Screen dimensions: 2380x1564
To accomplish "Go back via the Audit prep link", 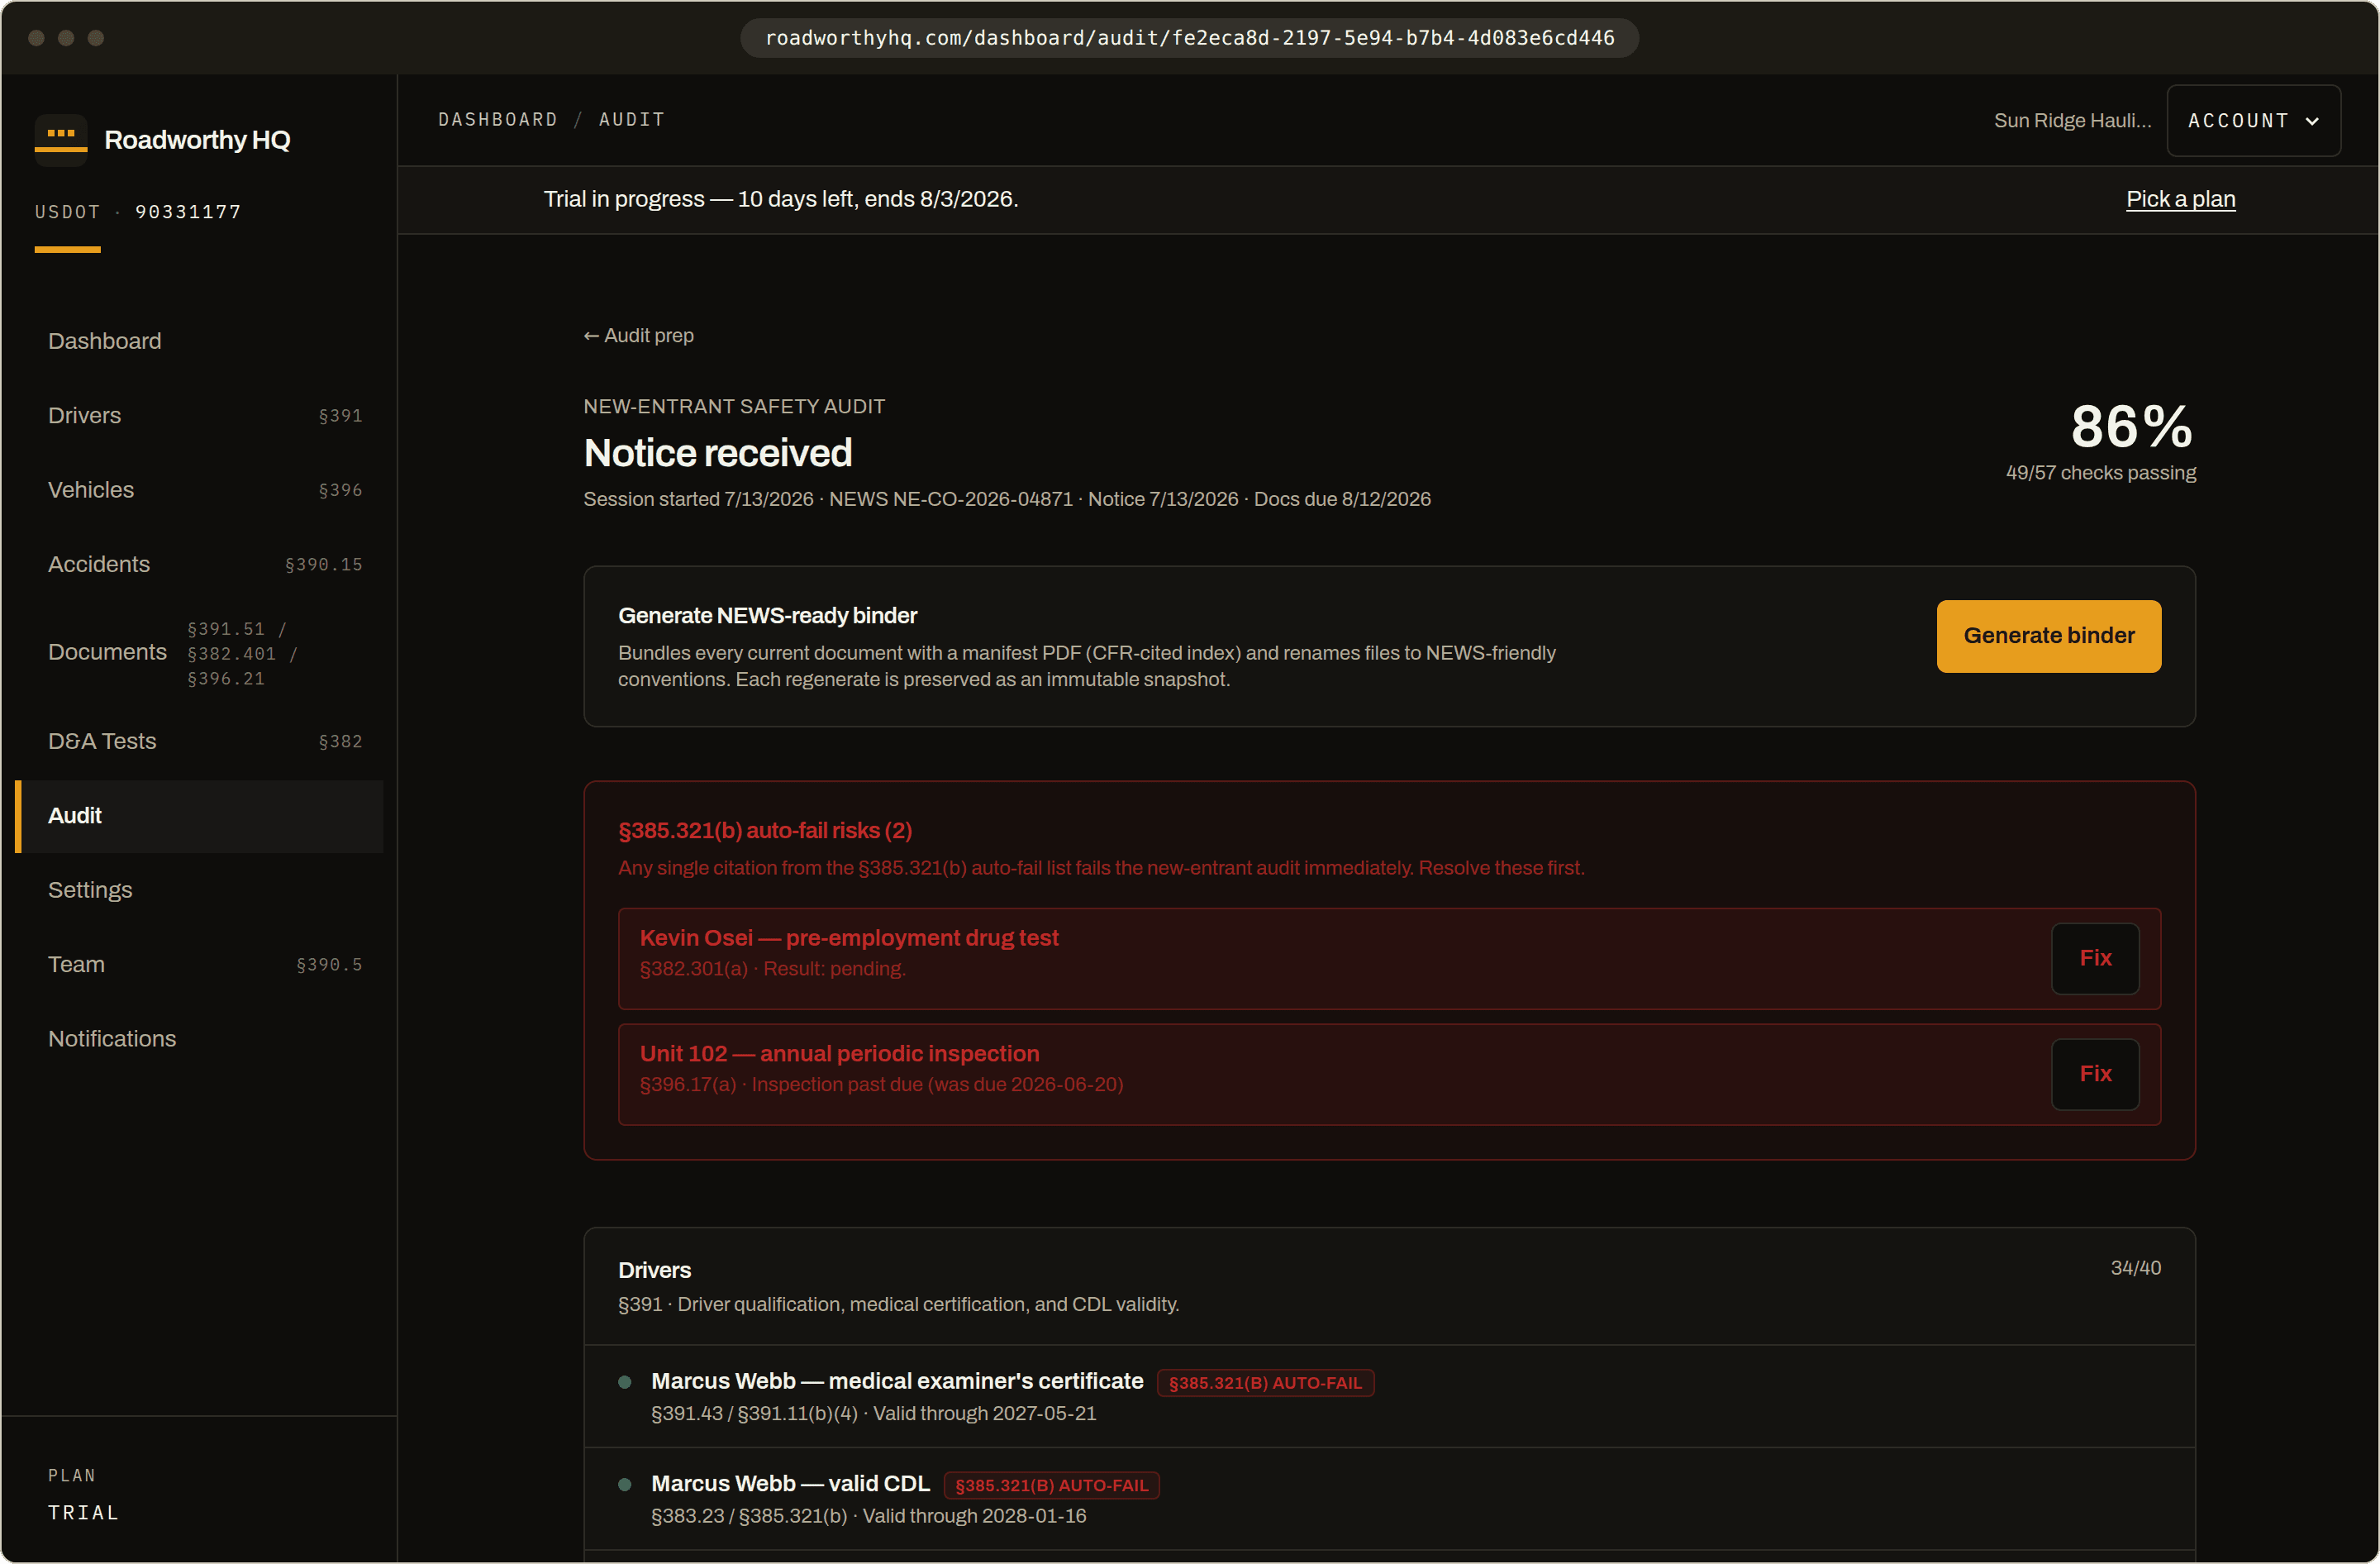I will pyautogui.click(x=638, y=336).
